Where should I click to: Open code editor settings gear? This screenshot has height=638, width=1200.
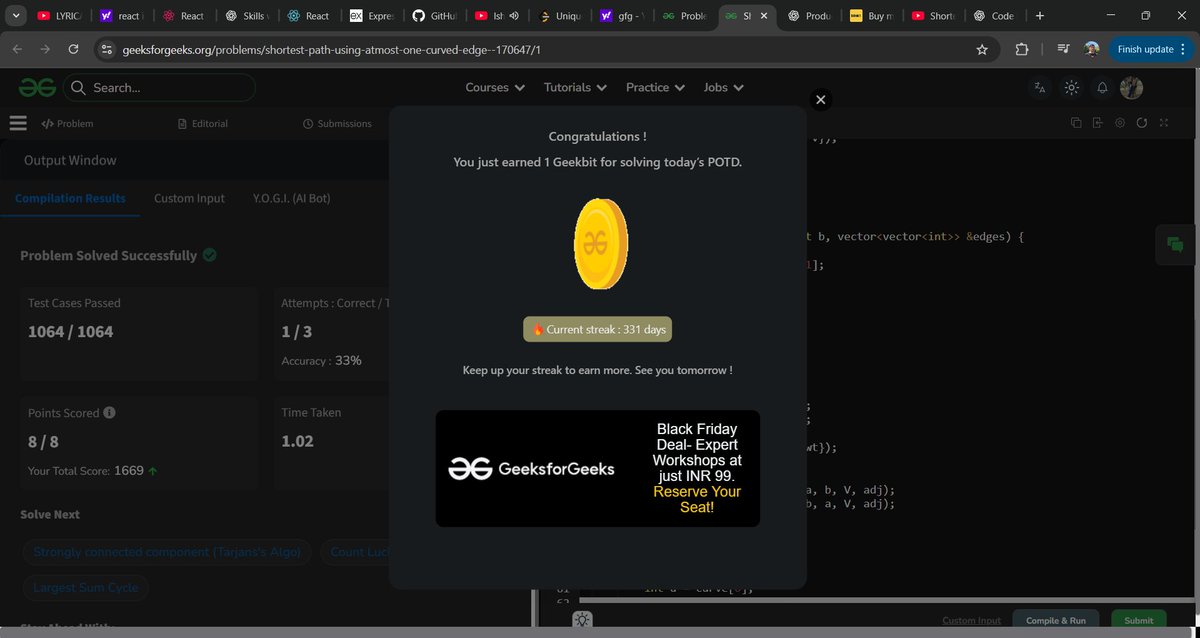tap(1120, 121)
